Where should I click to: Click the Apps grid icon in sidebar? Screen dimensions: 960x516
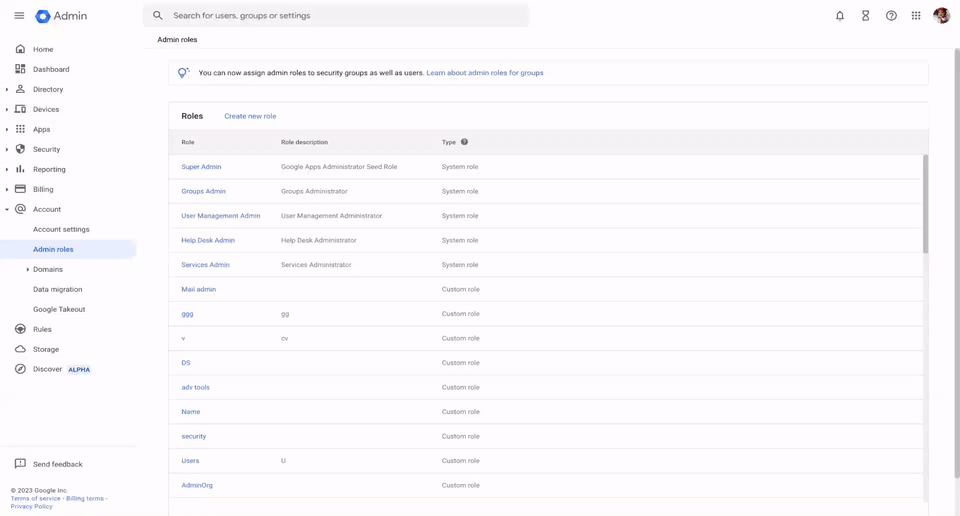pyautogui.click(x=20, y=129)
